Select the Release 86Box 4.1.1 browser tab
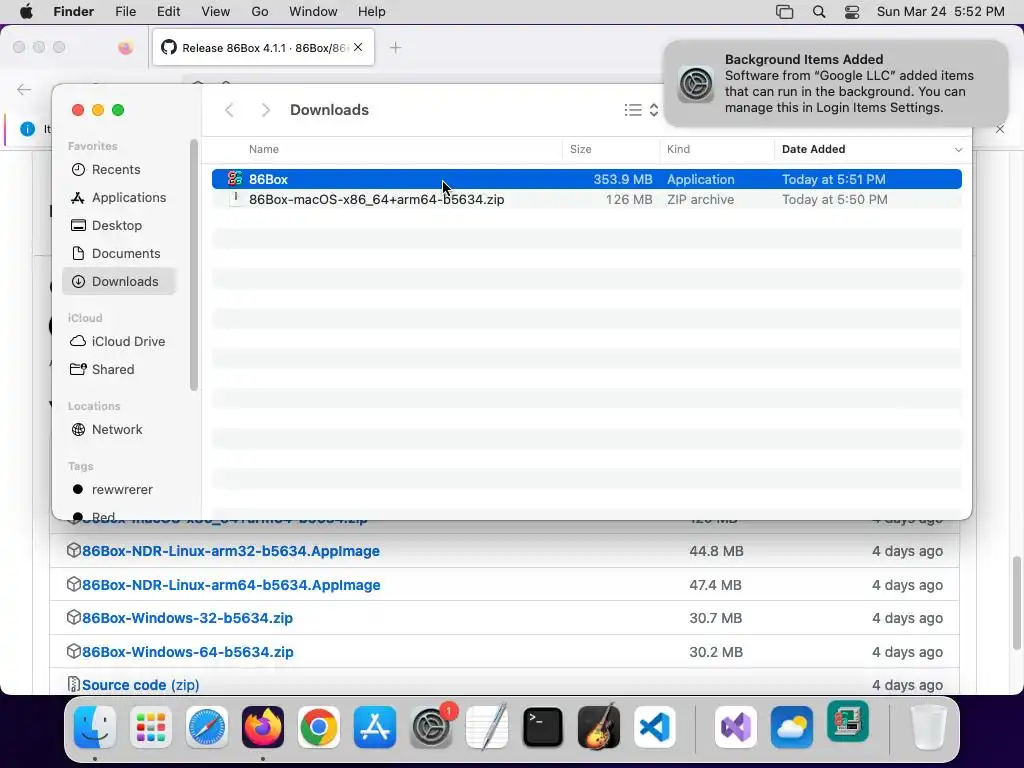Image resolution: width=1024 pixels, height=768 pixels. tap(263, 48)
